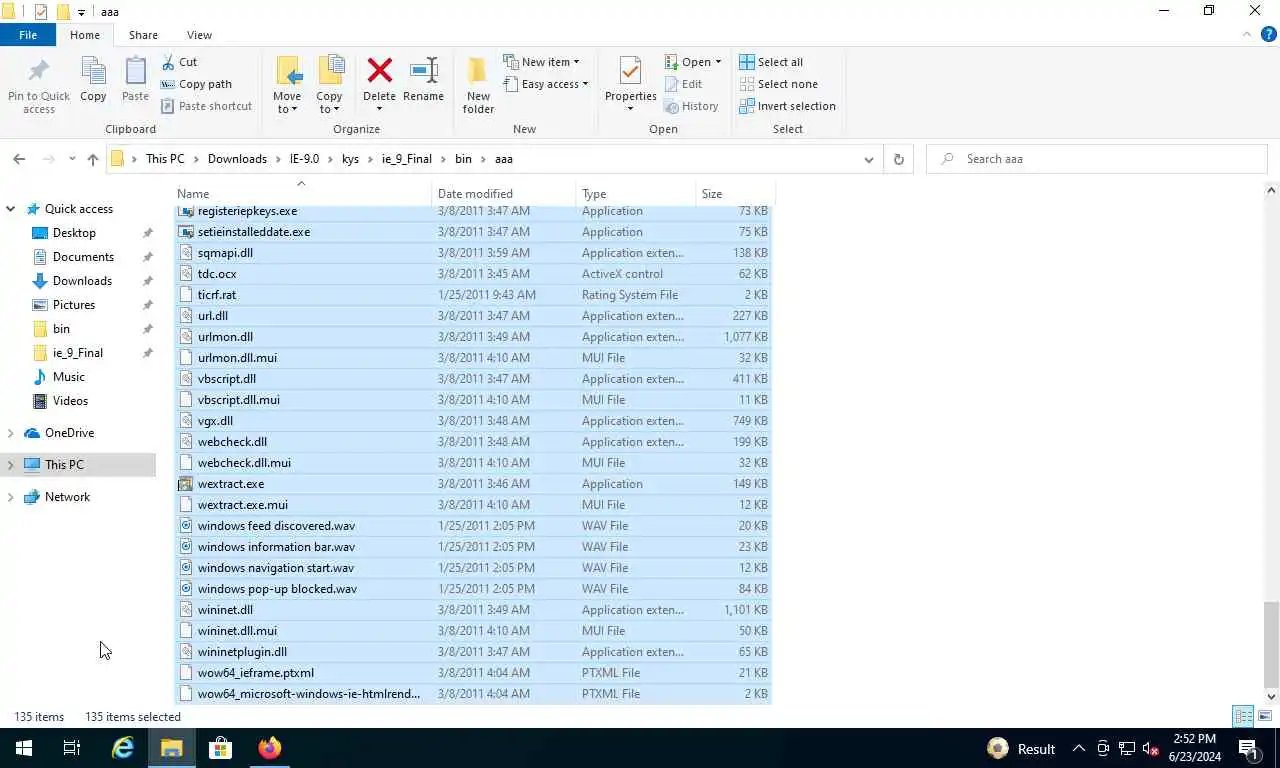Open the New item dropdown
The width and height of the screenshot is (1280, 768).
pos(541,62)
